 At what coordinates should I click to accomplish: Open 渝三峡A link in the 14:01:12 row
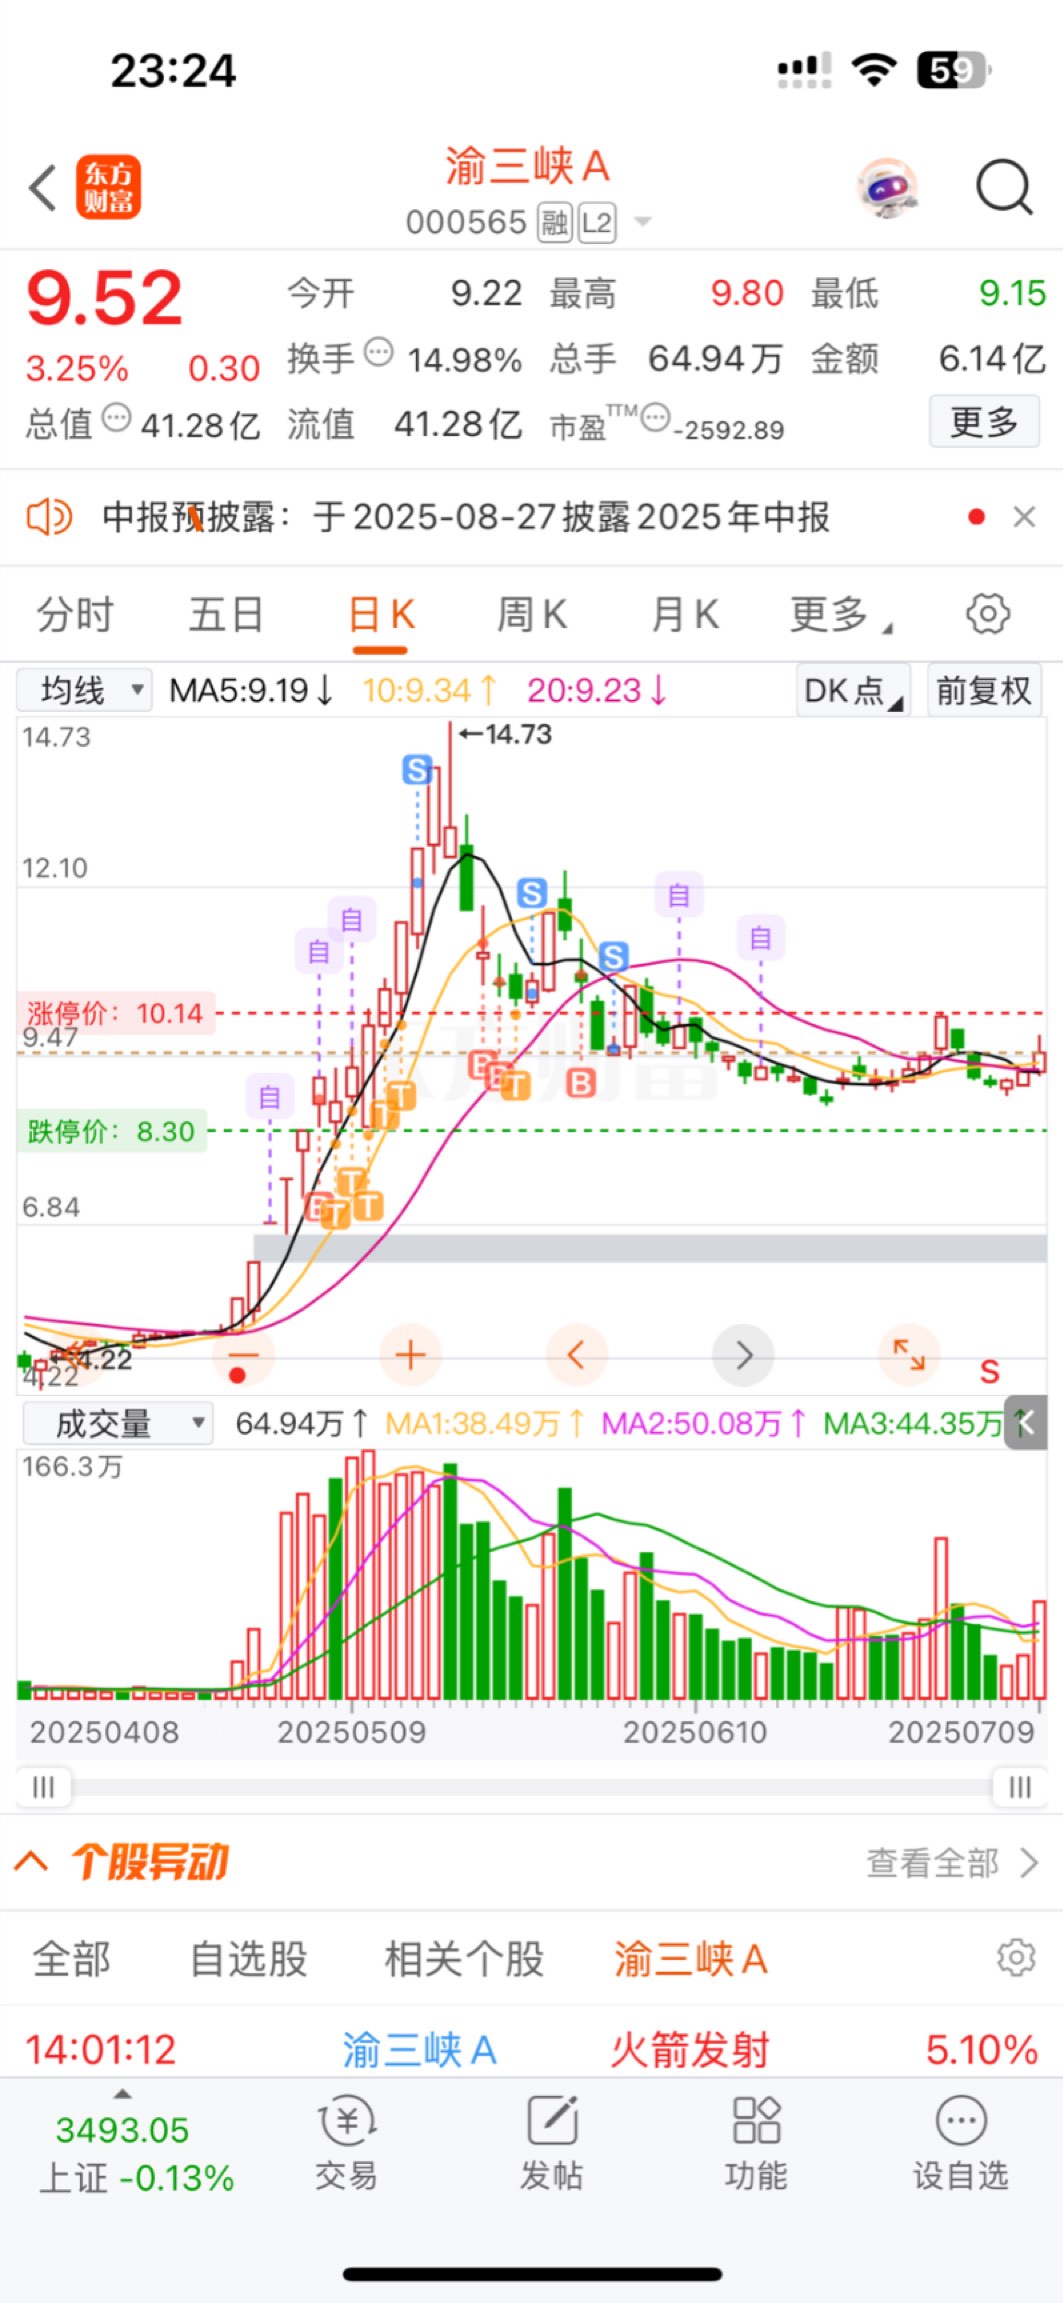[419, 2049]
